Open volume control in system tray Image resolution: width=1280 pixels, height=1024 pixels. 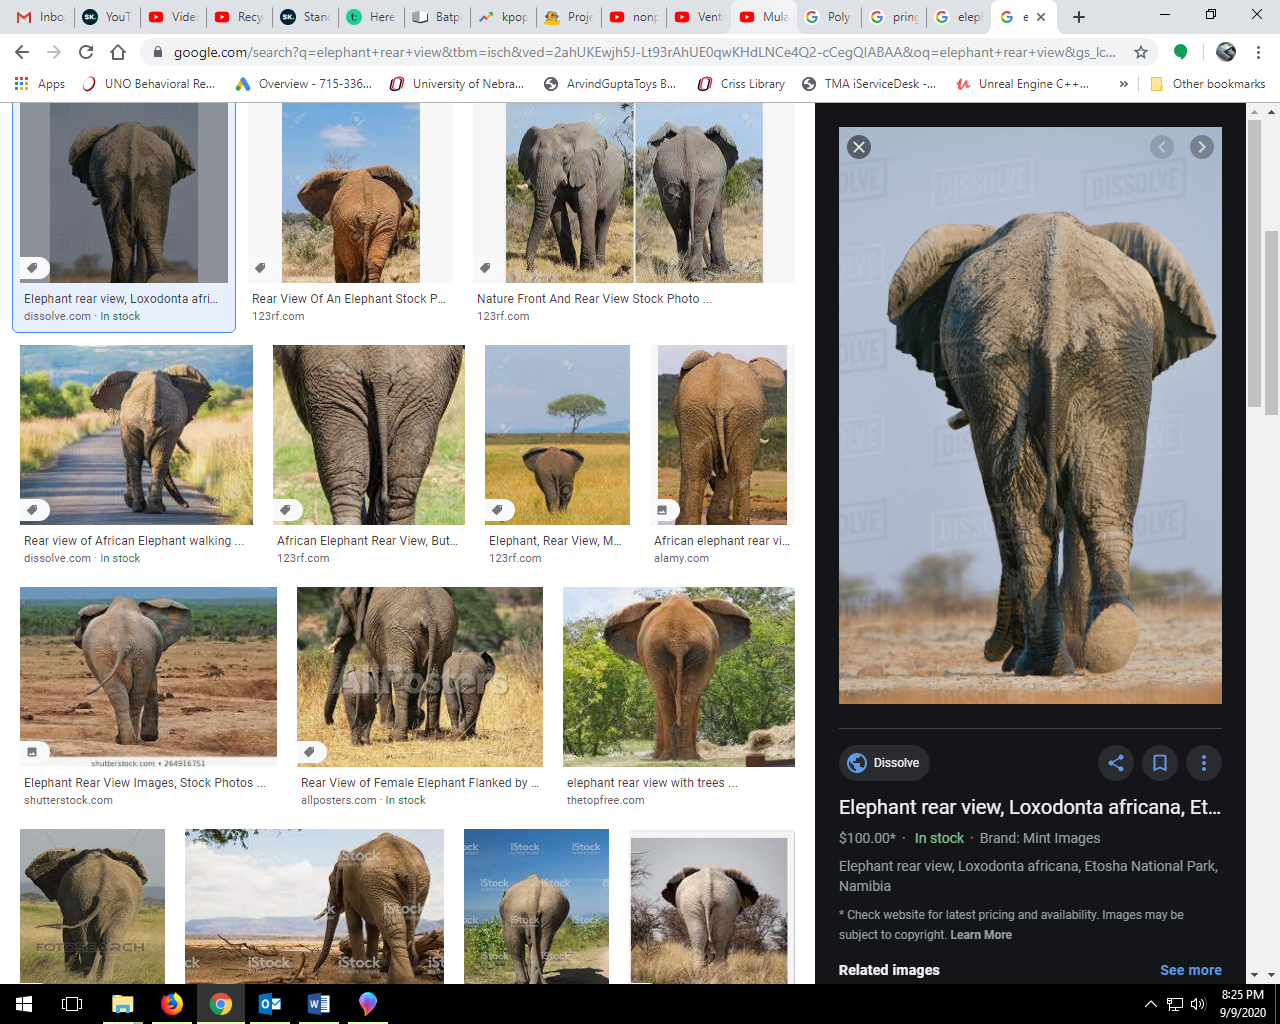pyautogui.click(x=1198, y=1004)
